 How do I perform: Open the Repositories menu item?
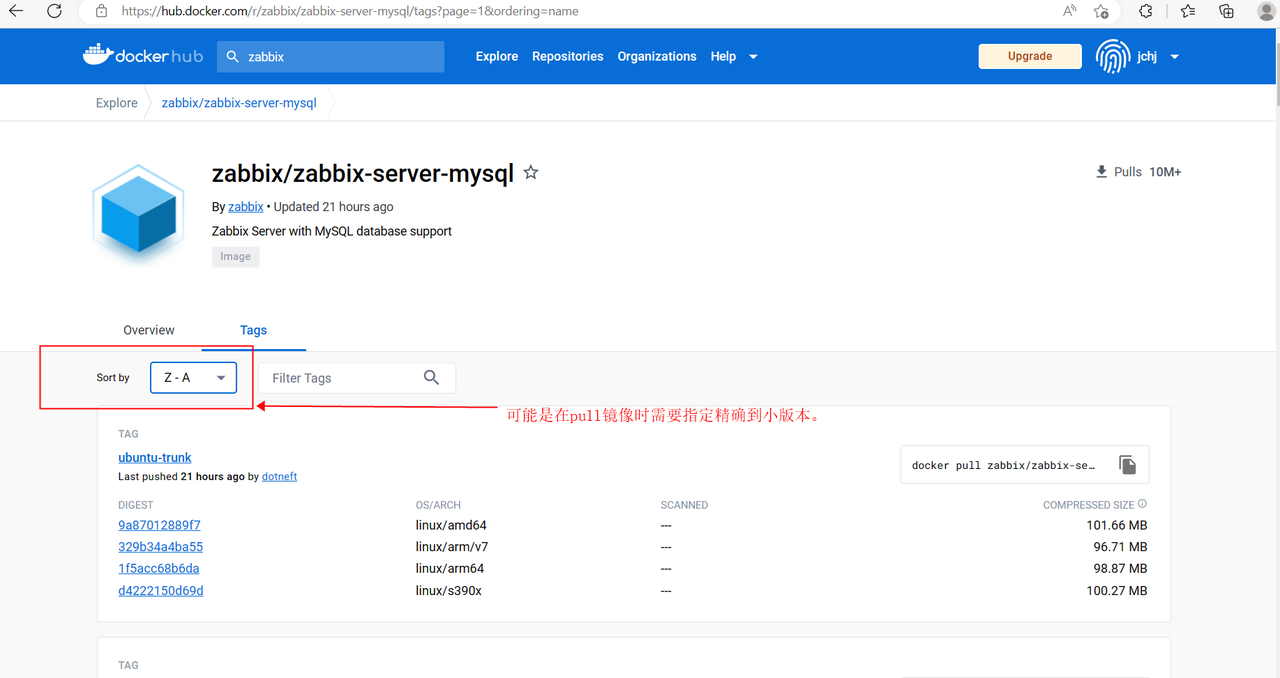567,57
